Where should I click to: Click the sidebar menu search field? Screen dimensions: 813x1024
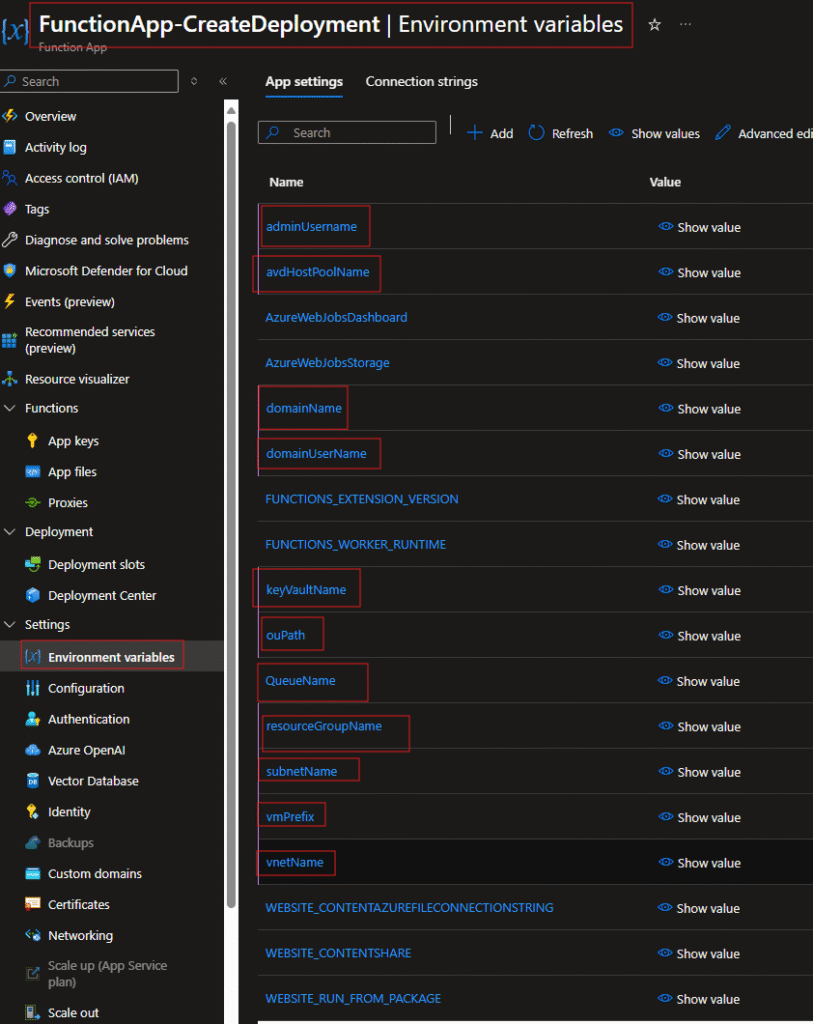pos(89,81)
